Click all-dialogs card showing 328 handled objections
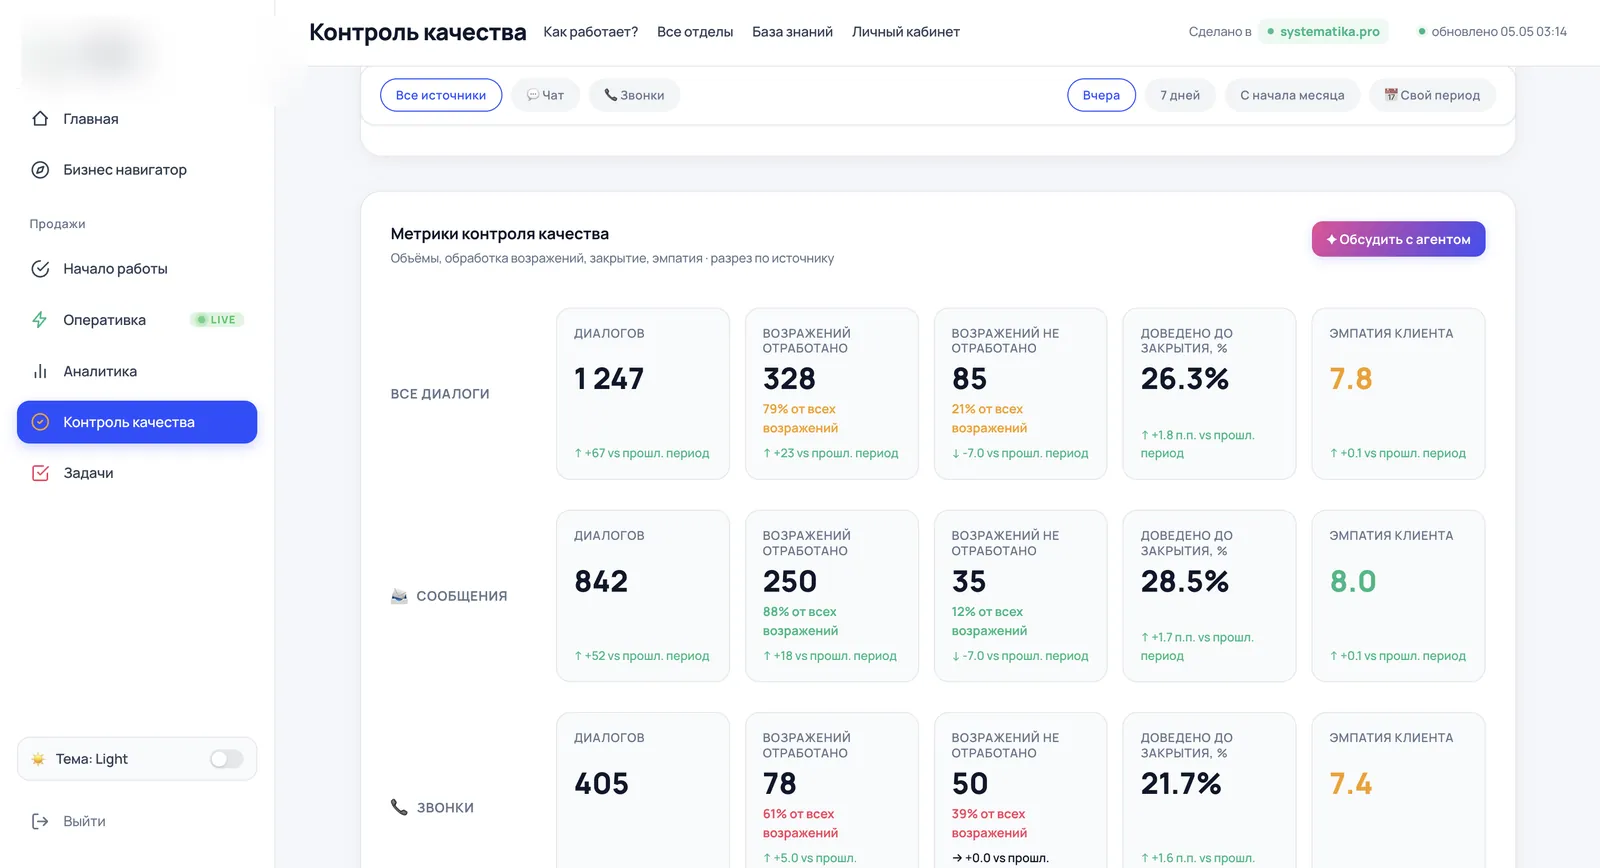 point(832,394)
